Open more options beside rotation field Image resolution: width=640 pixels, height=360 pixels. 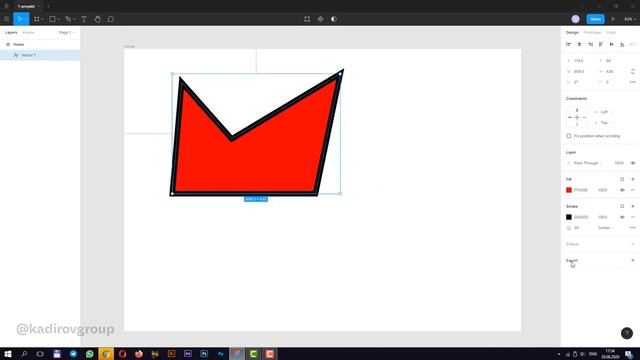click(633, 82)
